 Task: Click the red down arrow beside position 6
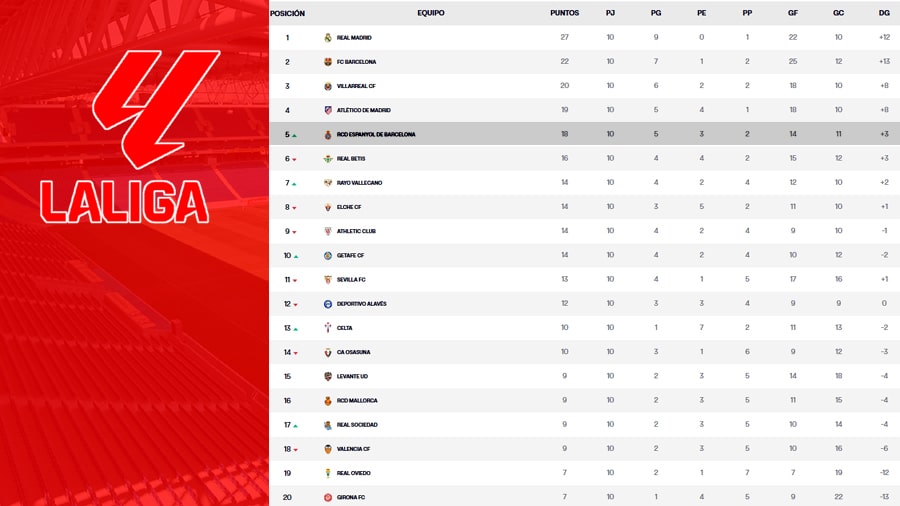(x=294, y=159)
